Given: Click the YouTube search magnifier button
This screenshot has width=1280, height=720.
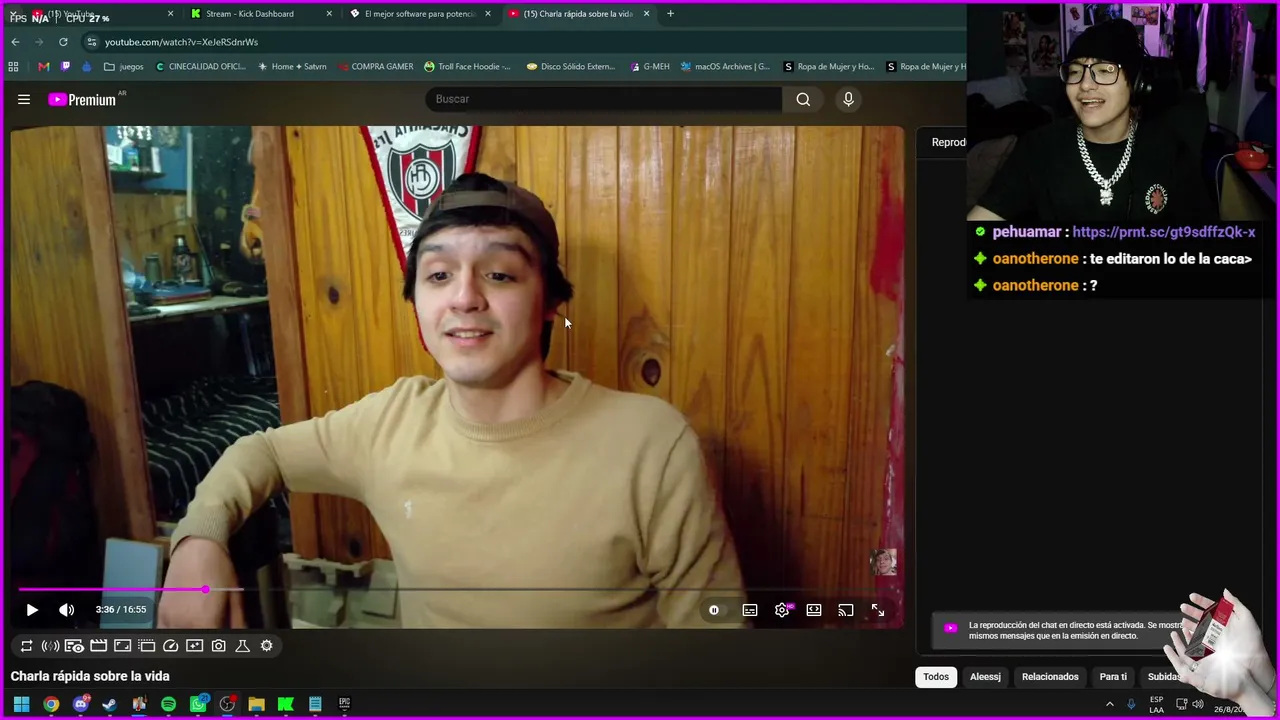Looking at the screenshot, I should (x=803, y=99).
